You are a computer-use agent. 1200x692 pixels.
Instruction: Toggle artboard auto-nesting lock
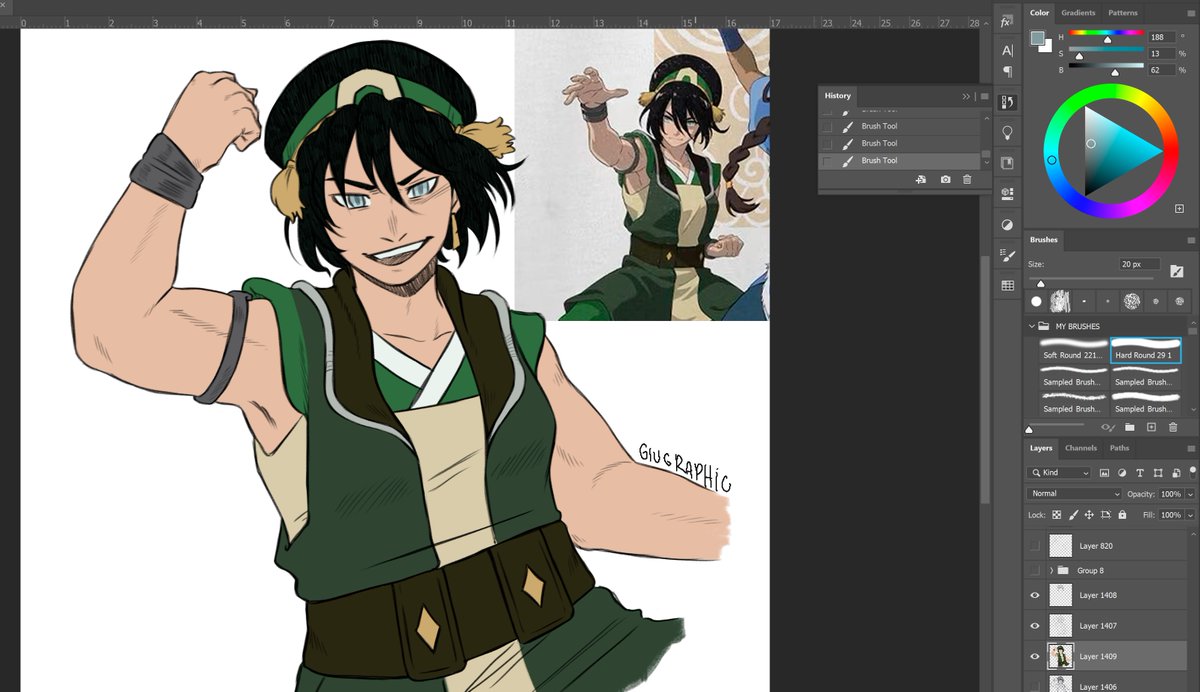pos(1105,515)
